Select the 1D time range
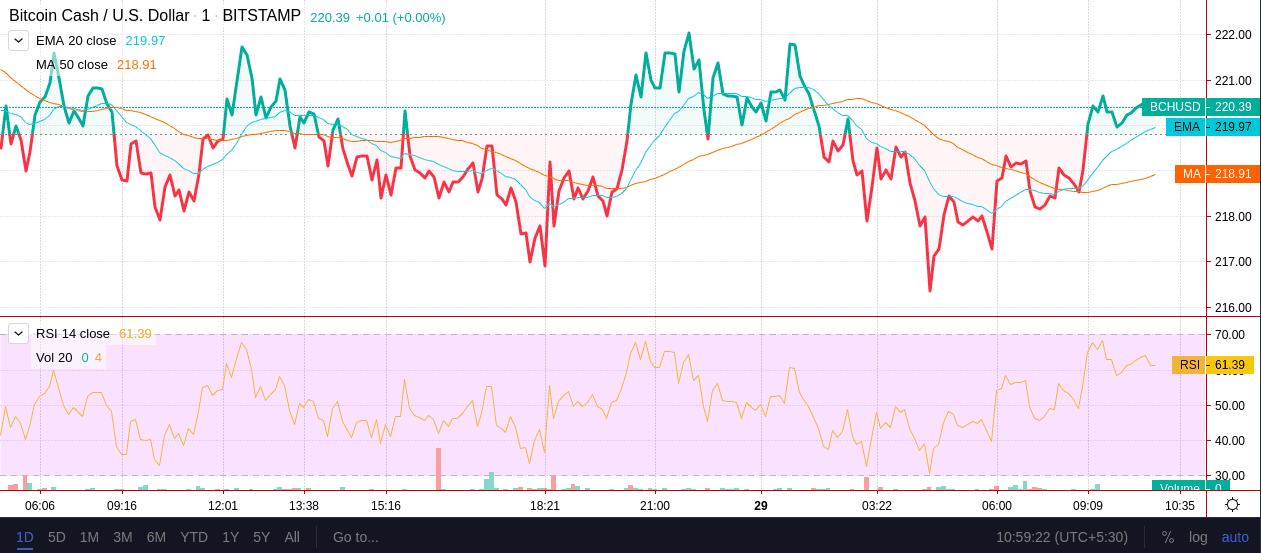This screenshot has width=1261, height=553. click(25, 537)
